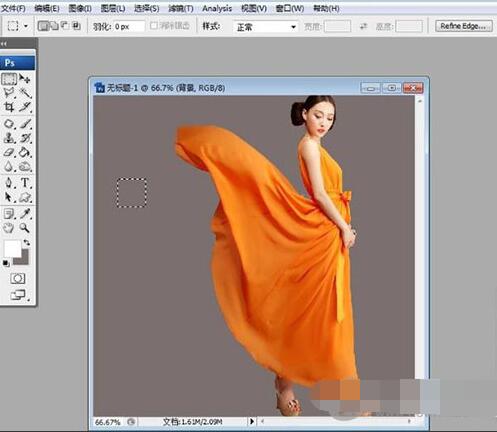The image size is (497, 432).
Task: Click the white foreground color swatch
Action: (12, 248)
